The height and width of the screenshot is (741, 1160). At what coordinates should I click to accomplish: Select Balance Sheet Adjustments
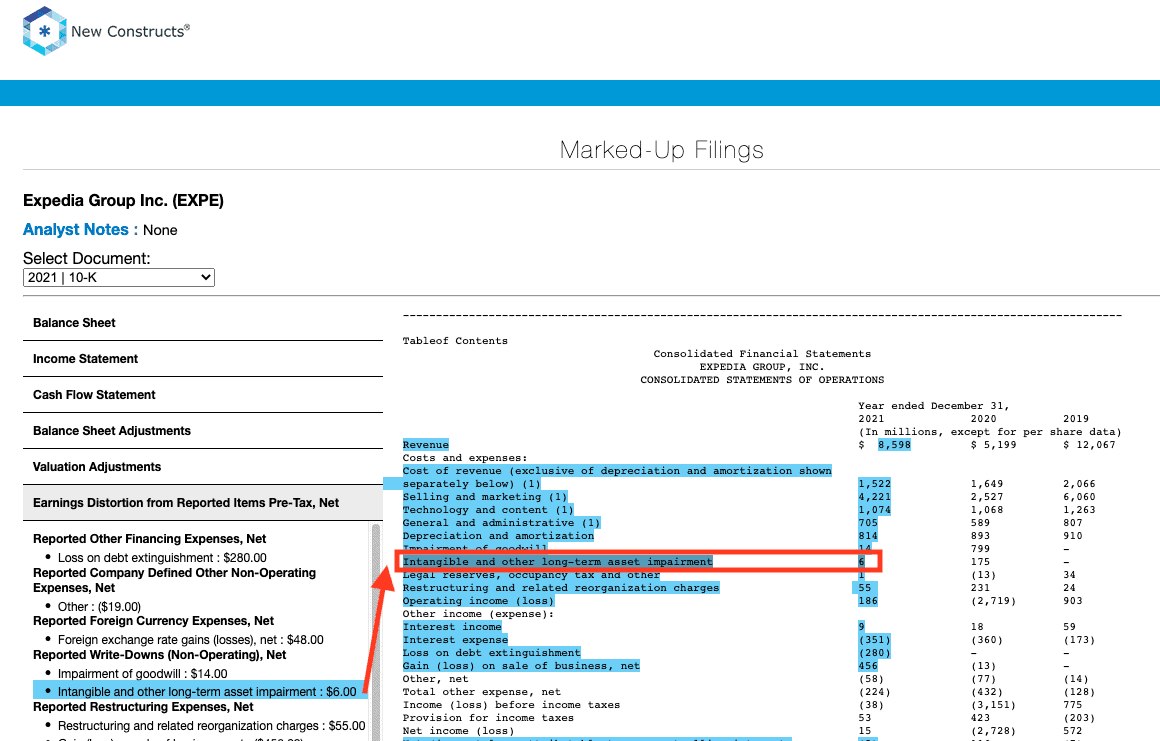coord(203,431)
